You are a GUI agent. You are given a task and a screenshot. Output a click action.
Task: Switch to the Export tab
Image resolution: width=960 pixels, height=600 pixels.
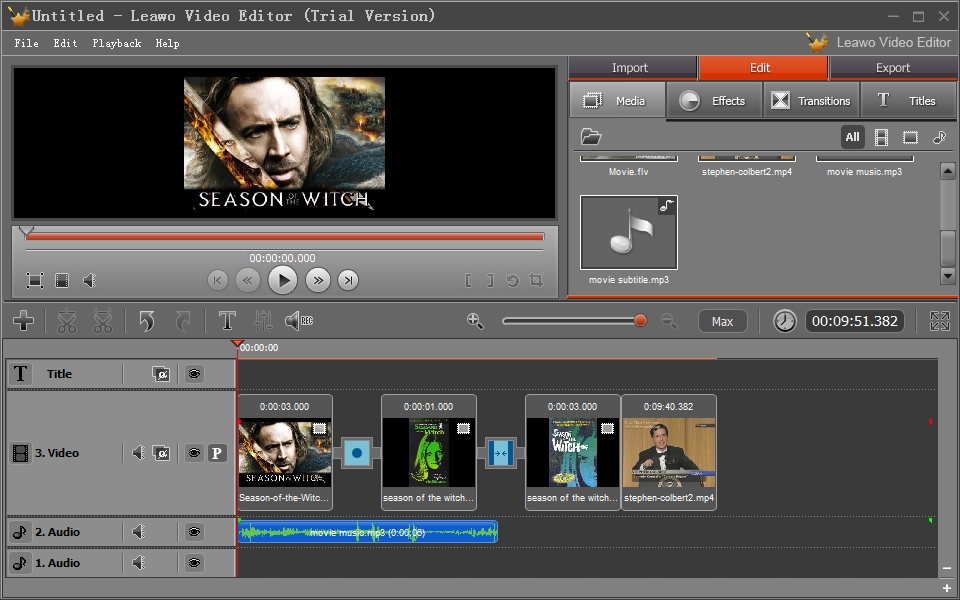(x=894, y=68)
